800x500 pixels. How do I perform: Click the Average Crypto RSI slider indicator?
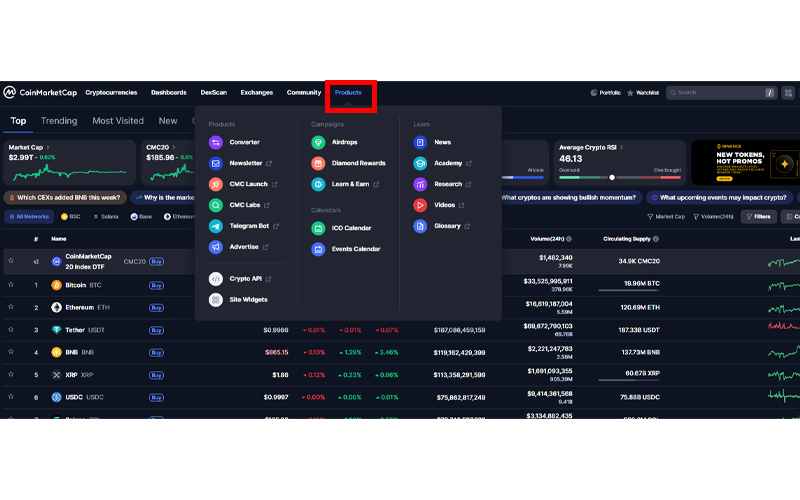[612, 178]
